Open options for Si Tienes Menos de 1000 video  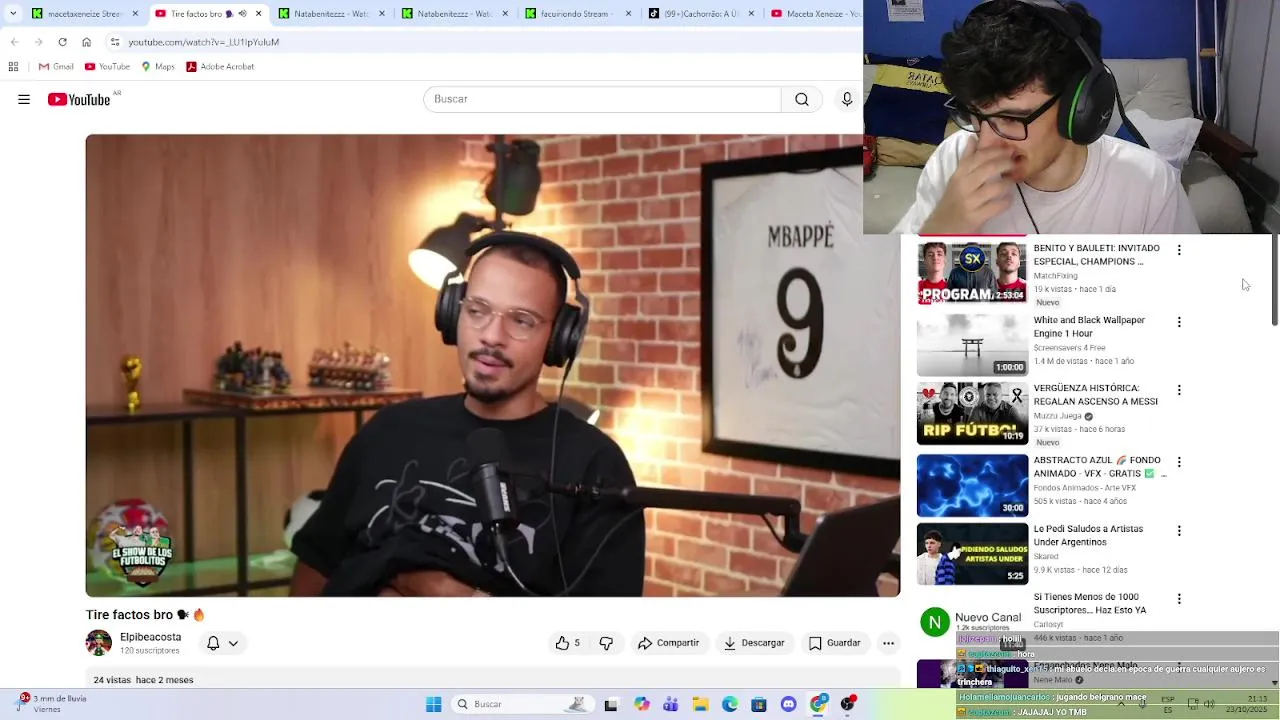(x=1179, y=599)
